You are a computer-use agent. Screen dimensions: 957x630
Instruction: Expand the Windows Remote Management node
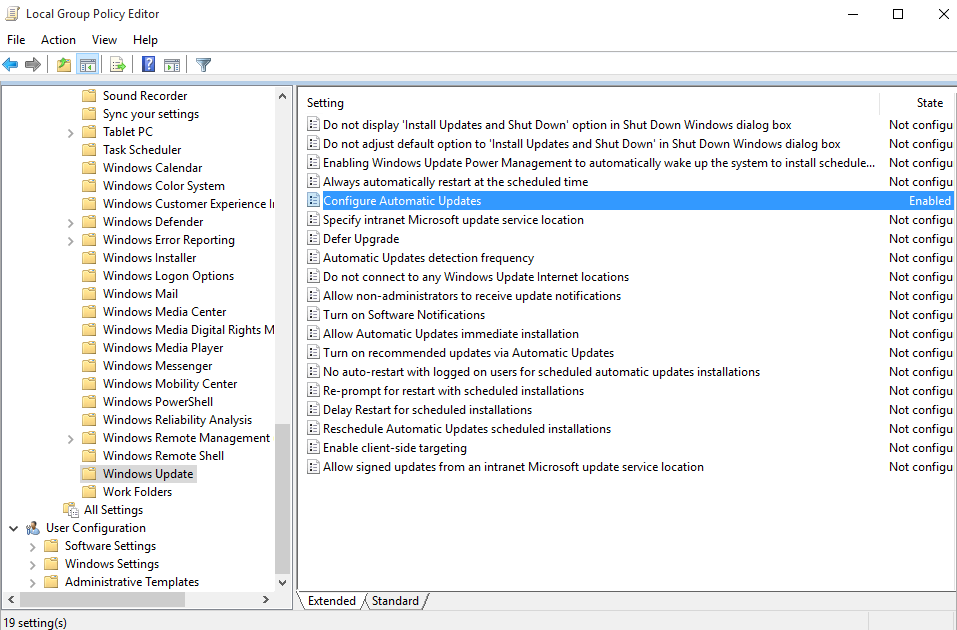(70, 439)
